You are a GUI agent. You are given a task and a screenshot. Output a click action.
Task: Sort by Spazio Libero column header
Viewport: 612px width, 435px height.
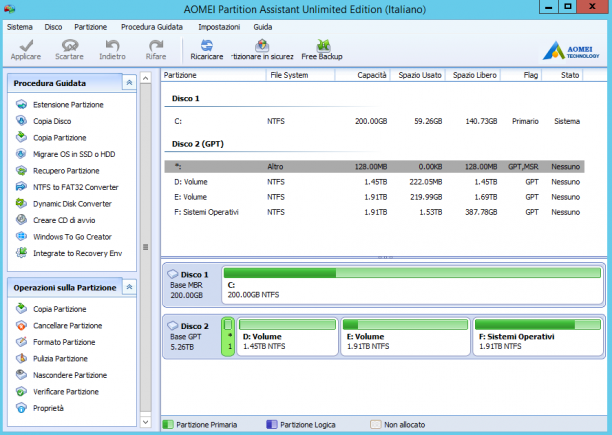point(473,75)
